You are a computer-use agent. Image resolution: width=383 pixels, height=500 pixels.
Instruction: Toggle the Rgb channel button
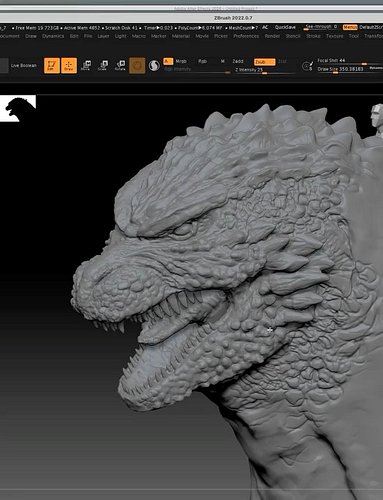coord(202,61)
